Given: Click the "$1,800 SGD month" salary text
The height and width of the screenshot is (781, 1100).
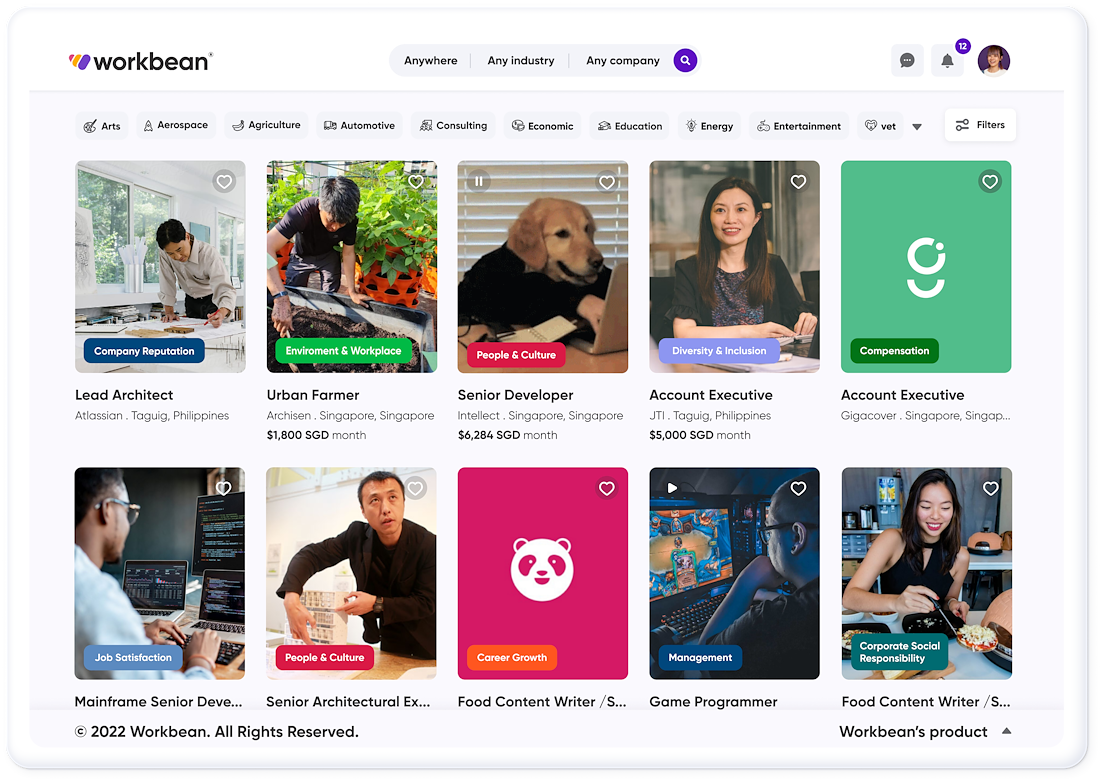Looking at the screenshot, I should (x=316, y=435).
